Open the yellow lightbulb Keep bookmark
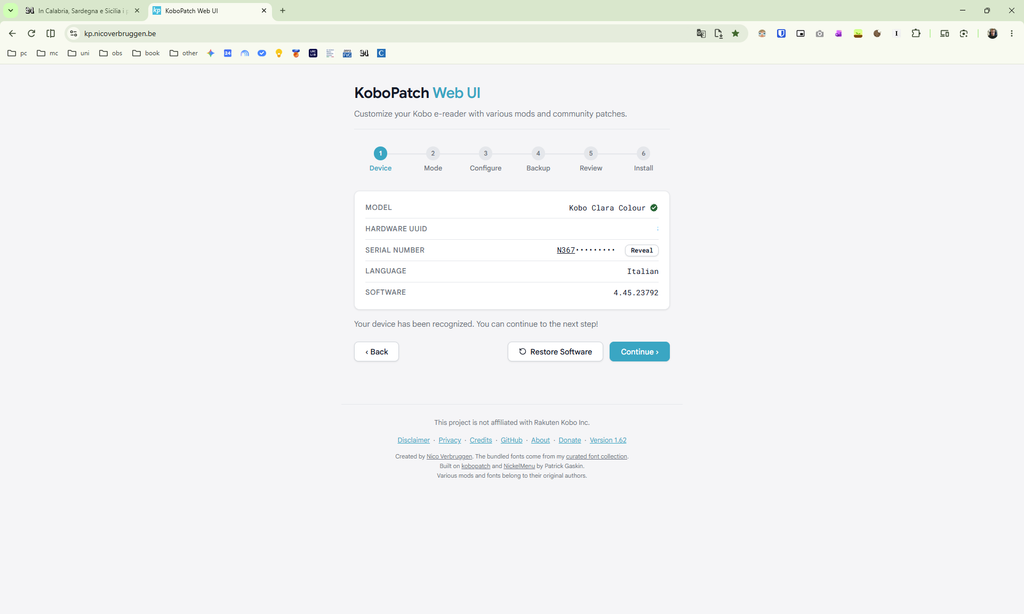 pyautogui.click(x=279, y=53)
